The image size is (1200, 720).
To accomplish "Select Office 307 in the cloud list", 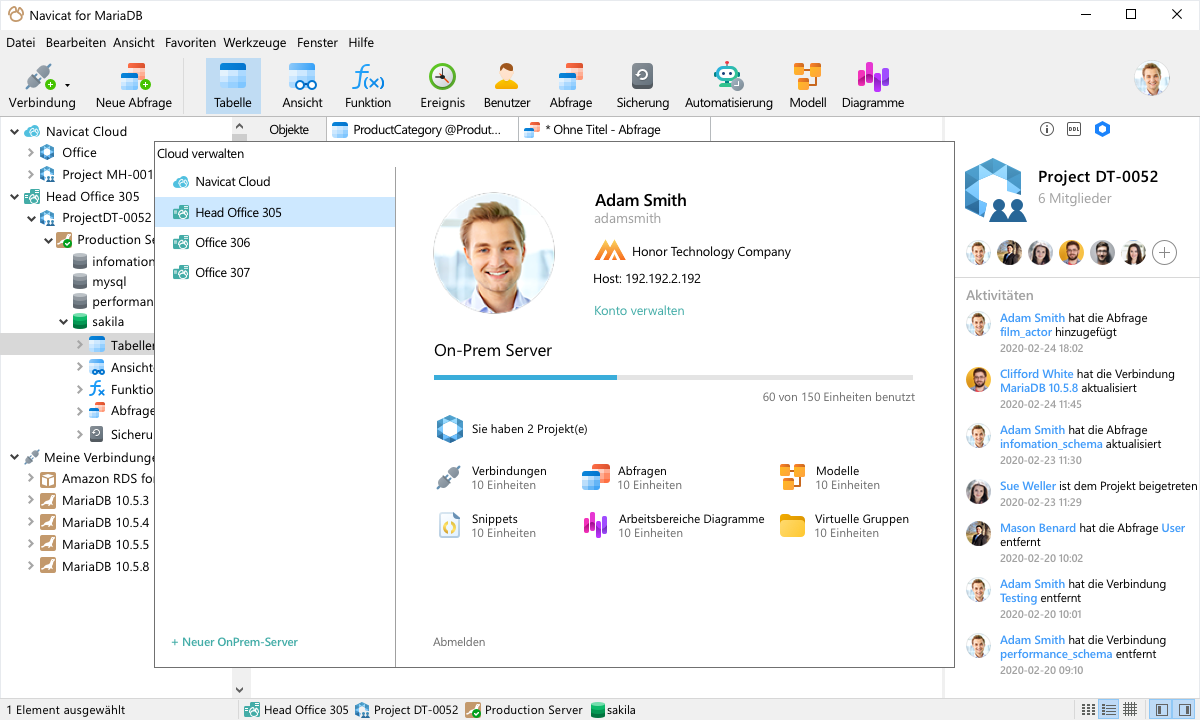I will (x=275, y=272).
